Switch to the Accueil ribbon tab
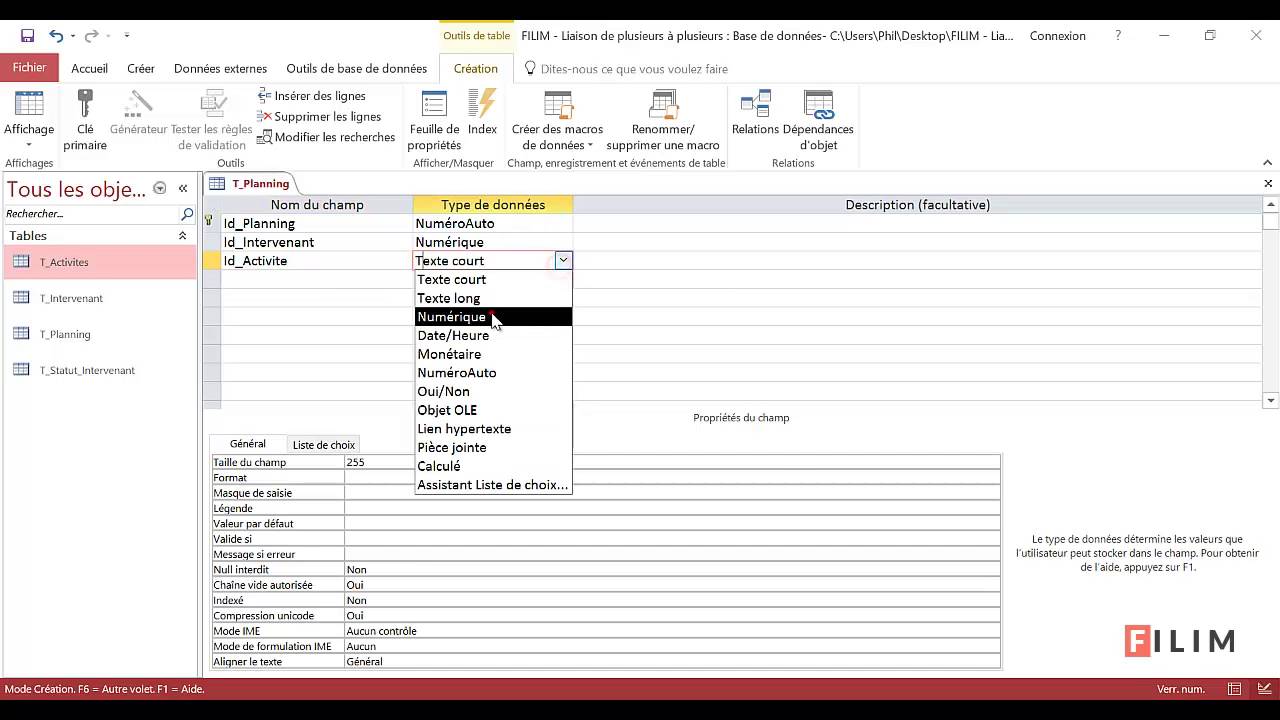This screenshot has height=720, width=1280. tap(90, 69)
